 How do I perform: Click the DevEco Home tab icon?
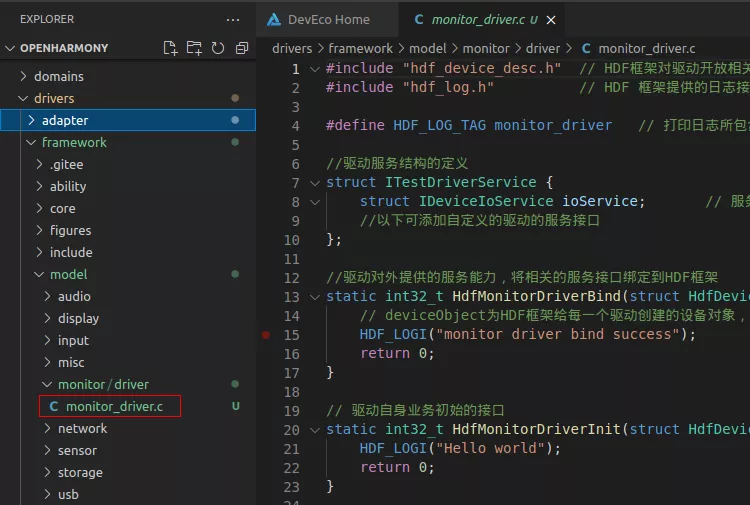tap(274, 20)
